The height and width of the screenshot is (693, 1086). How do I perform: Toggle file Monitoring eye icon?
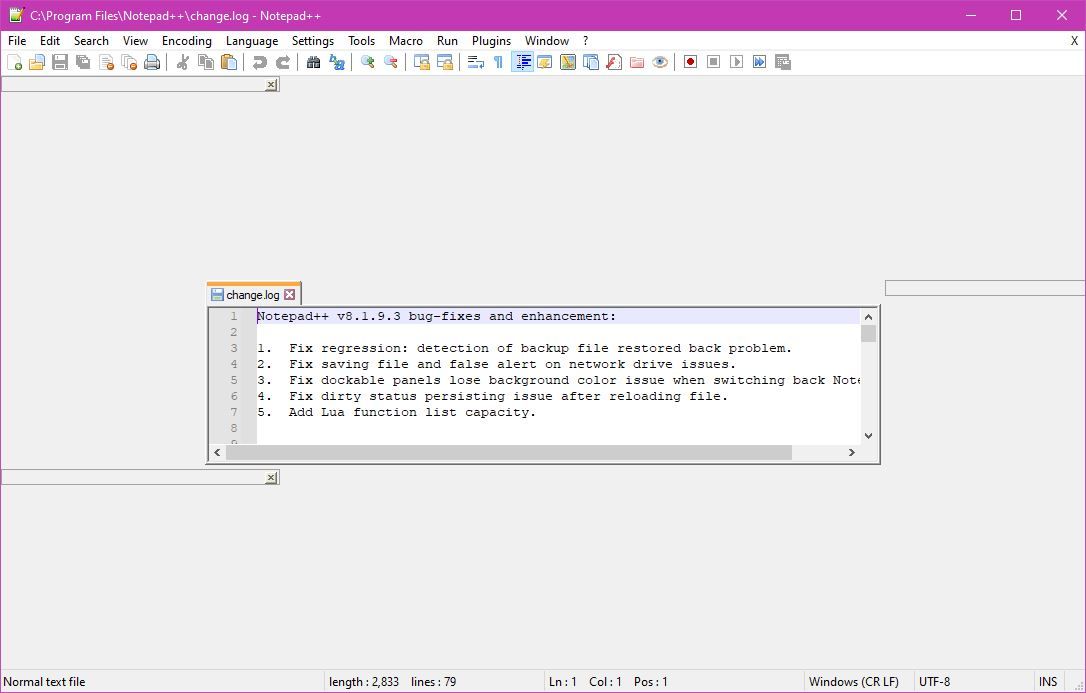coord(660,62)
